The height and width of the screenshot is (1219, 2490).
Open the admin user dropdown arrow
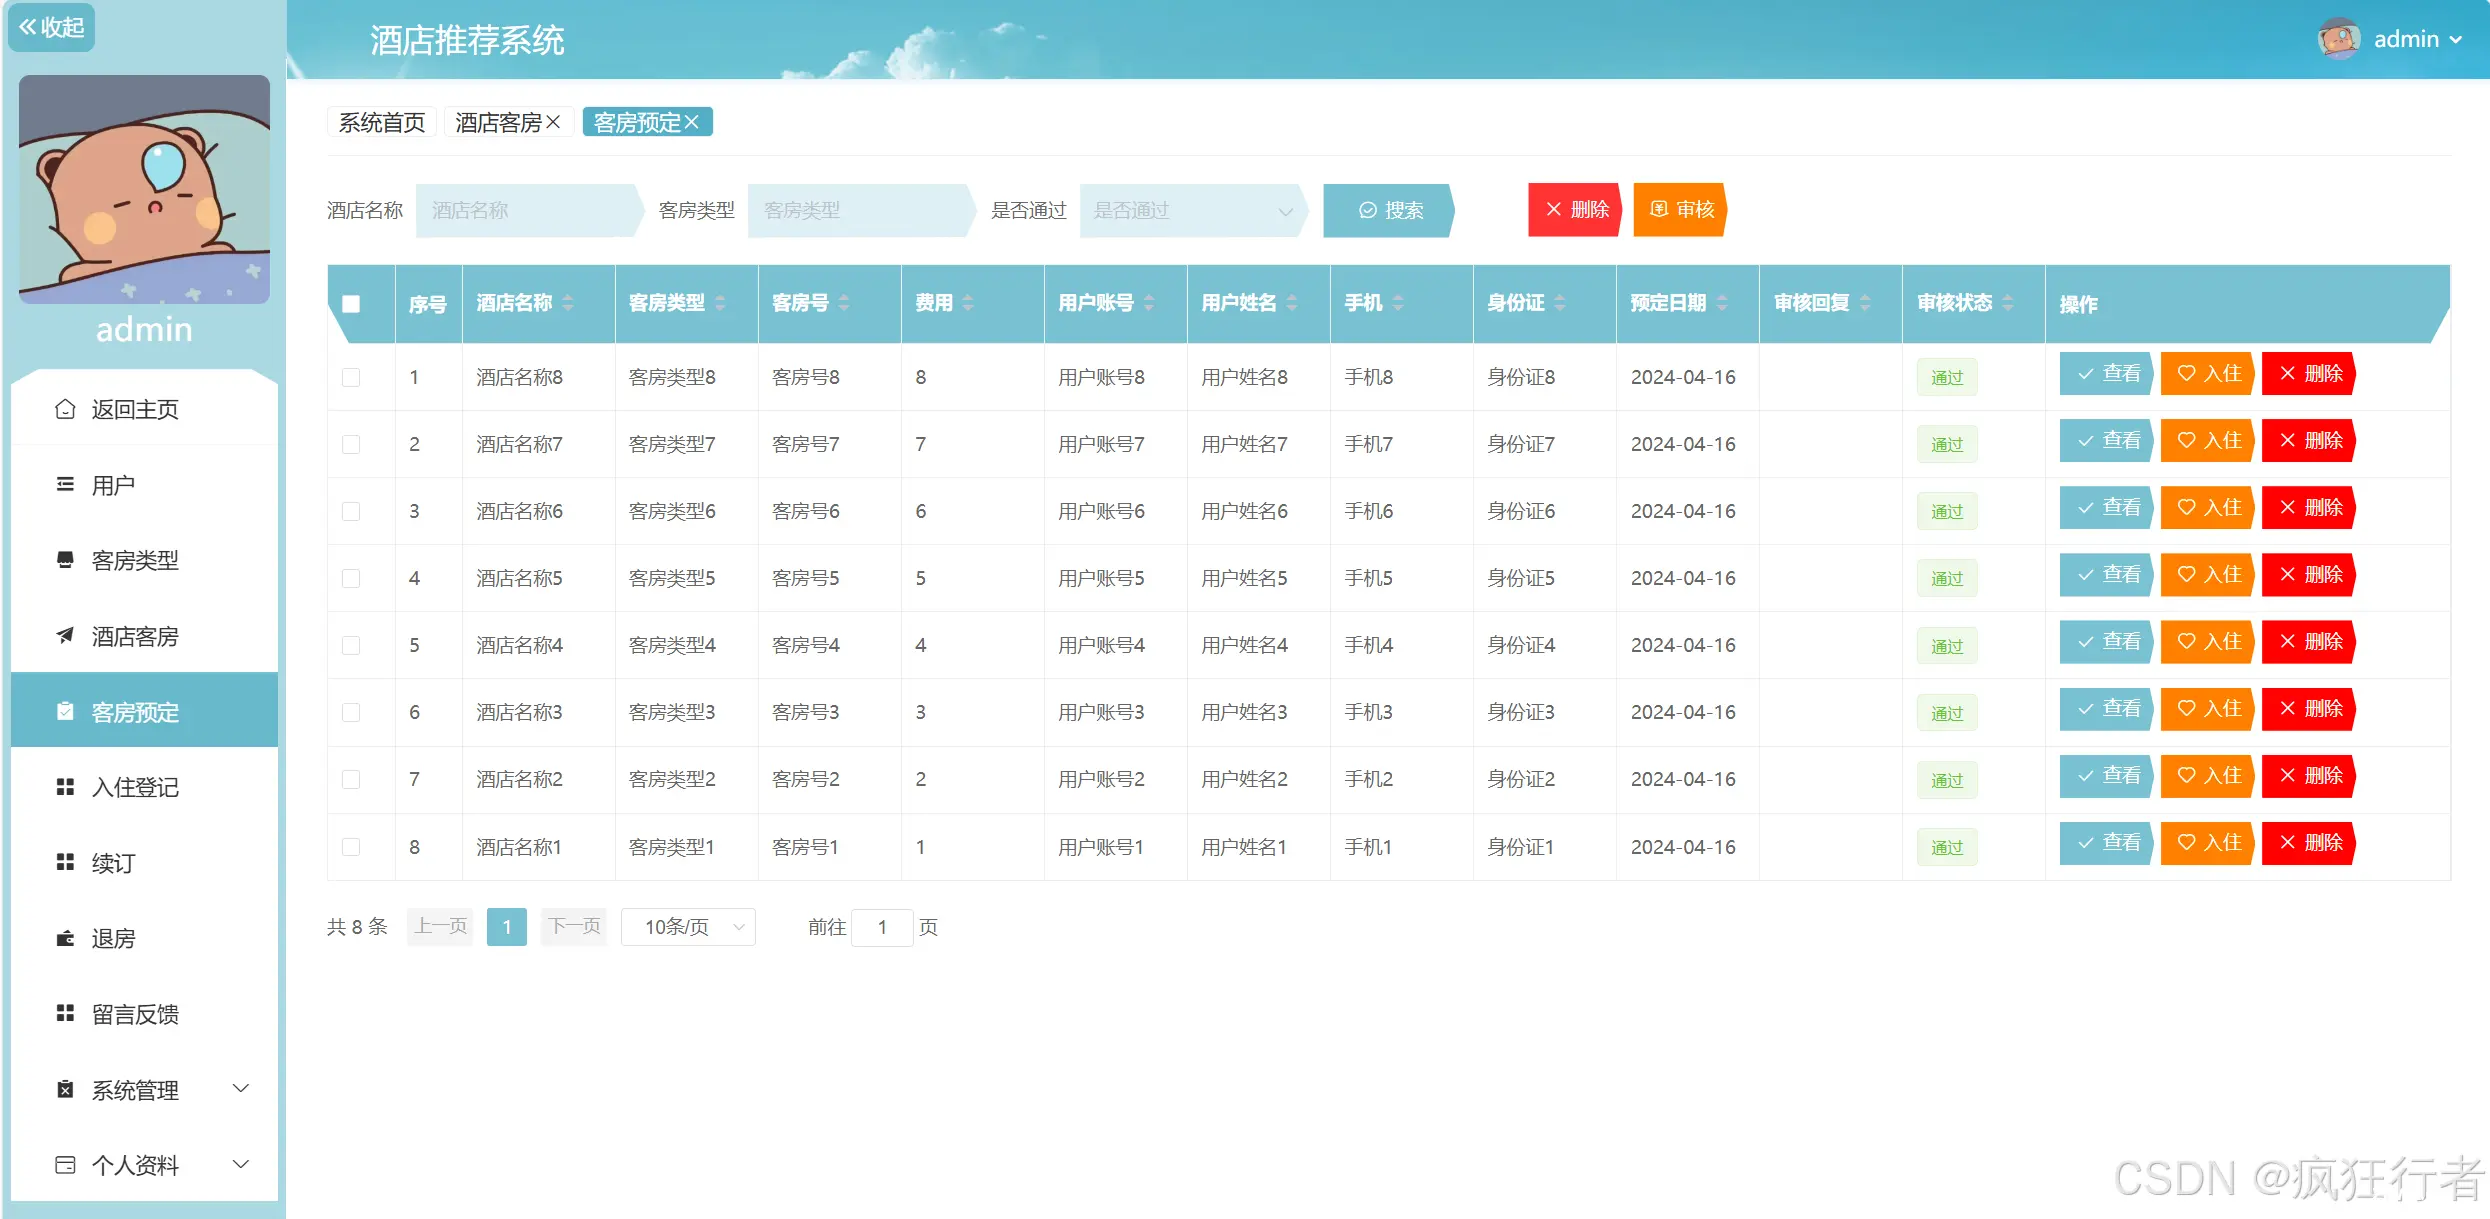pyautogui.click(x=2456, y=40)
